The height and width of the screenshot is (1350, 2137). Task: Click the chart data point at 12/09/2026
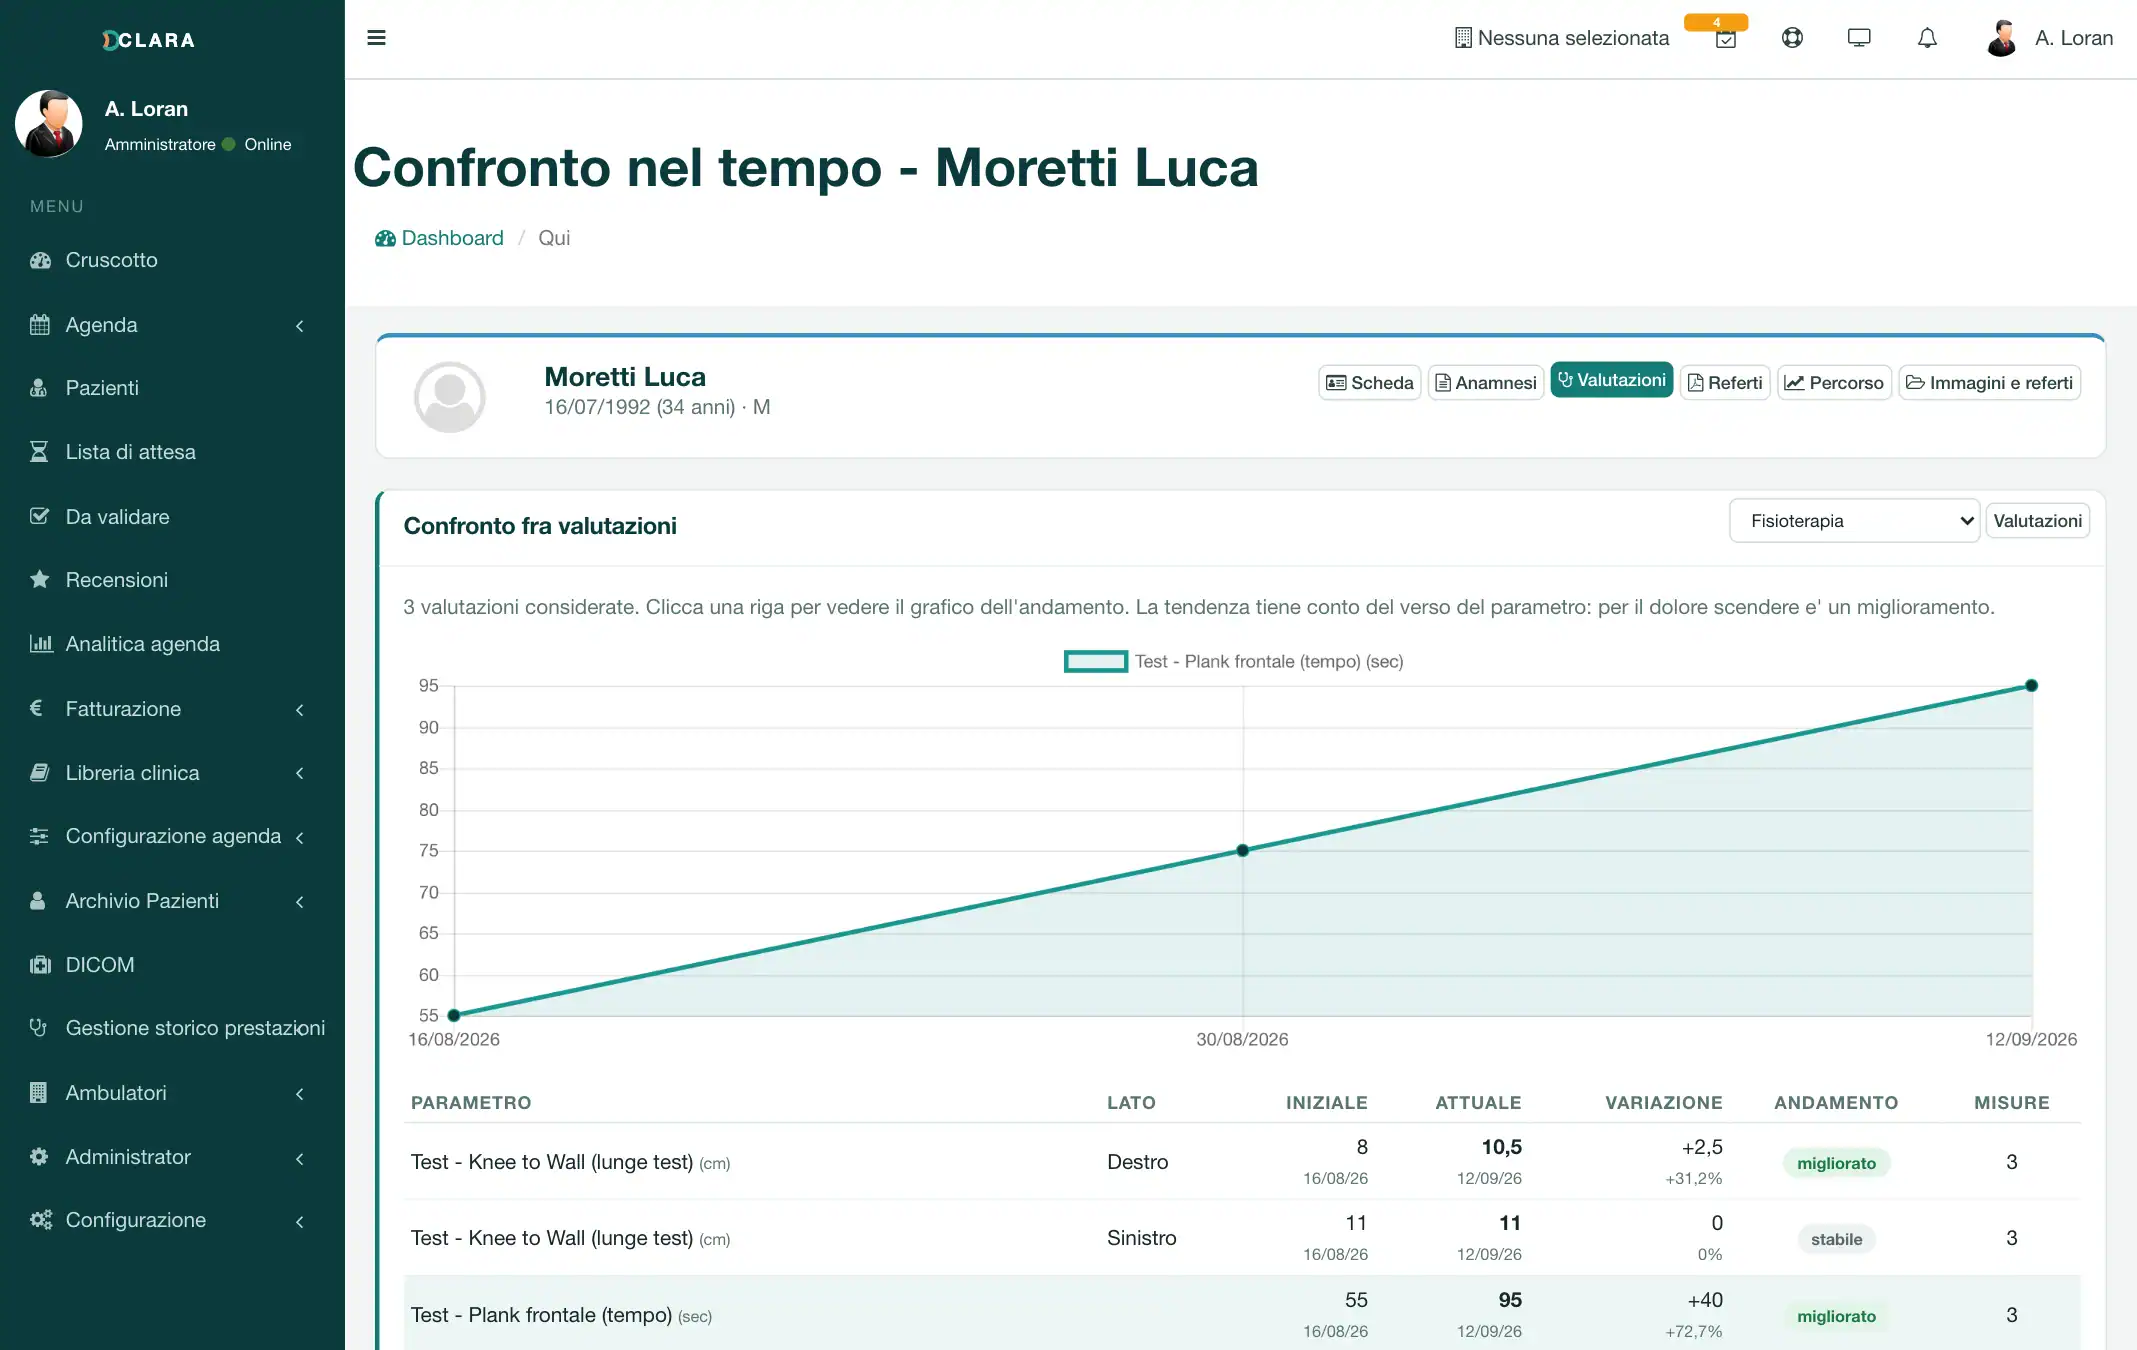point(2031,686)
